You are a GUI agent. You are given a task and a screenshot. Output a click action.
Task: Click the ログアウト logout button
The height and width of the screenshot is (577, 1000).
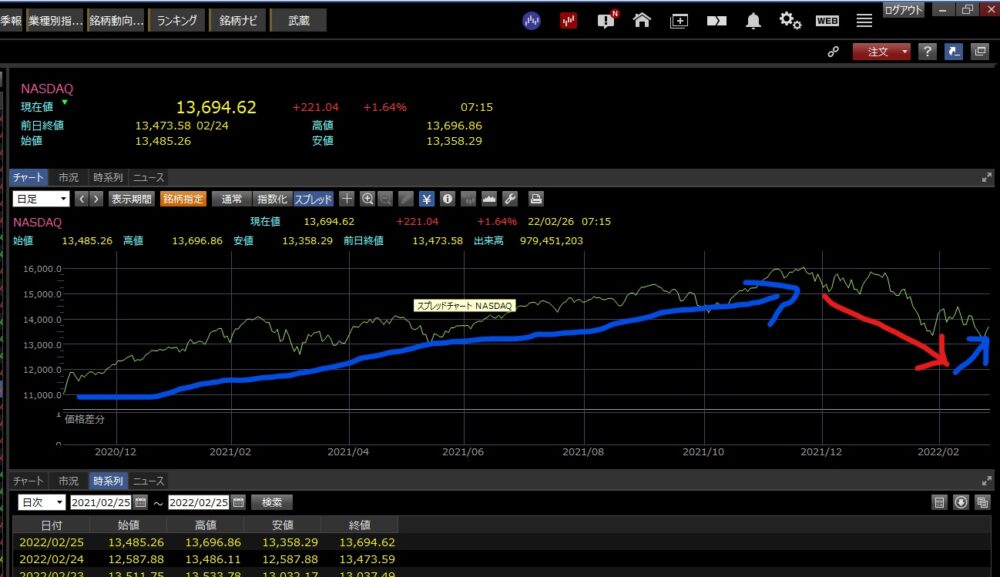[903, 10]
